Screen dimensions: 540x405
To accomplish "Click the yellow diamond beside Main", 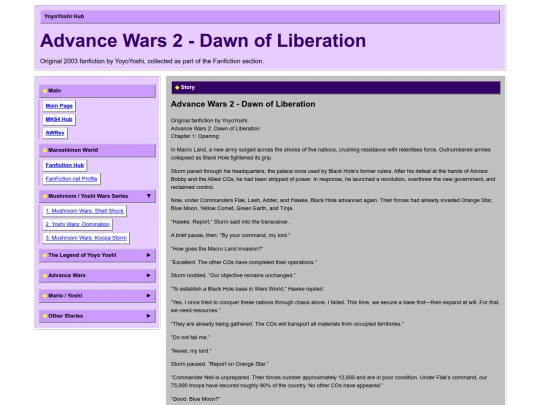I will point(45,91).
